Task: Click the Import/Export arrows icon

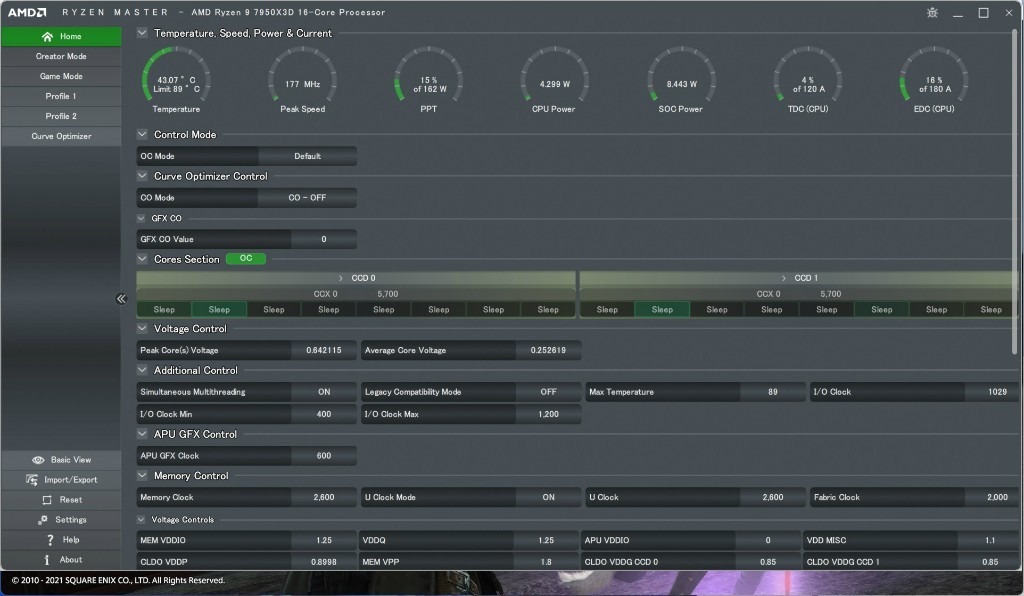Action: pyautogui.click(x=32, y=480)
